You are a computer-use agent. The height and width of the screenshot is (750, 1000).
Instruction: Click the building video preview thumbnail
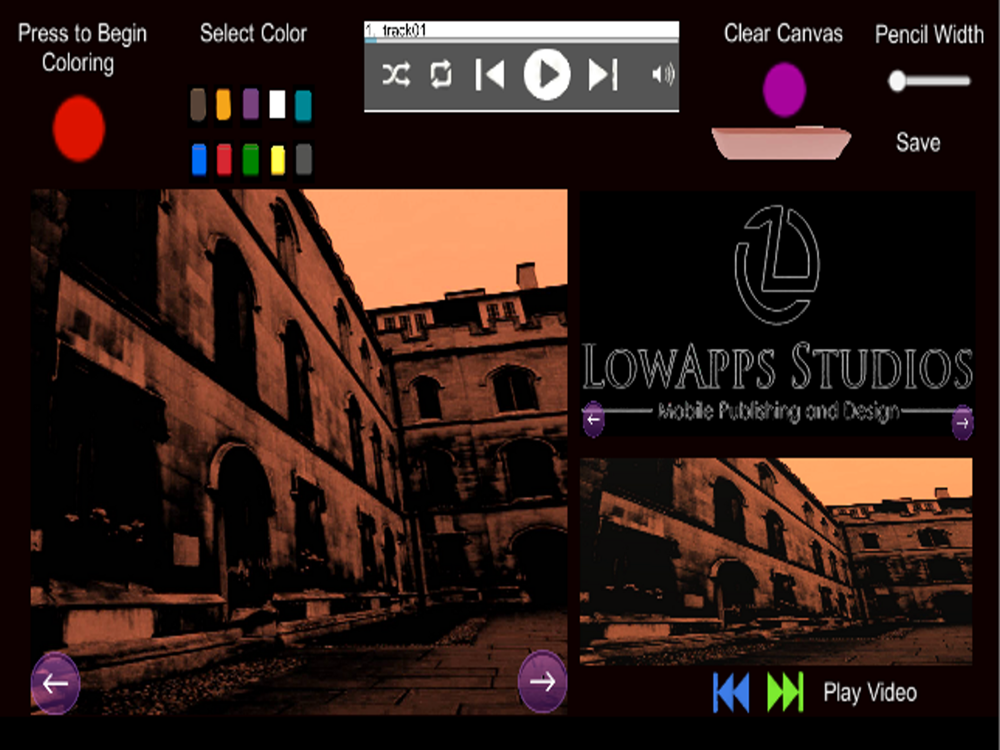click(776, 561)
